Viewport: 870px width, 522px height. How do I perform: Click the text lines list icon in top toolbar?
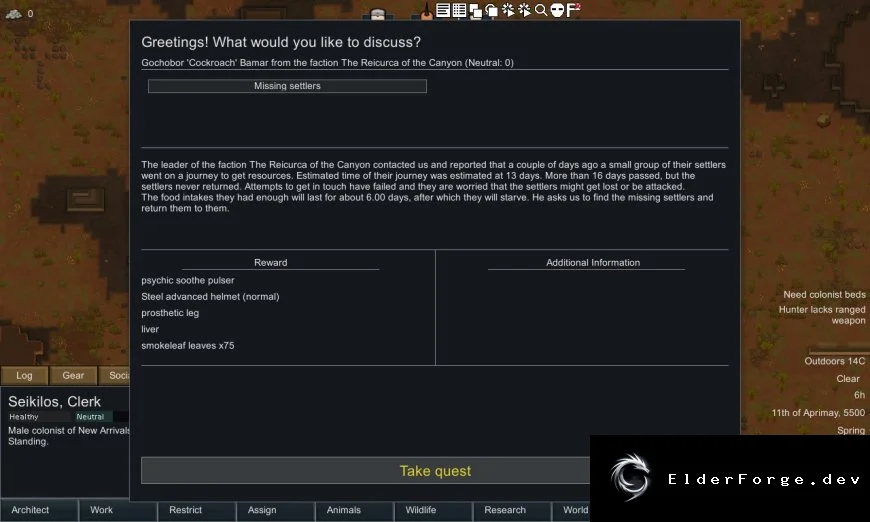pos(443,10)
